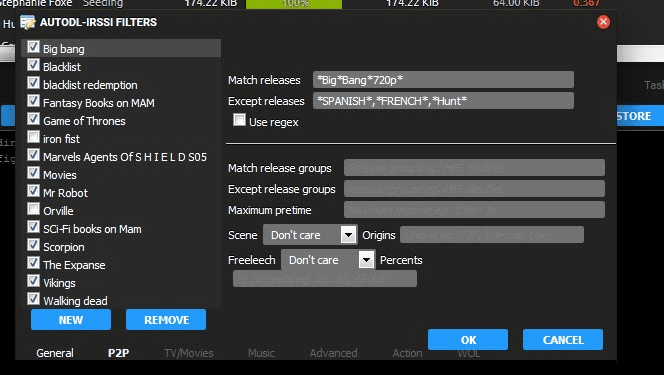This screenshot has height=375, width=664.
Task: Click the CANCEL button
Action: coord(563,340)
